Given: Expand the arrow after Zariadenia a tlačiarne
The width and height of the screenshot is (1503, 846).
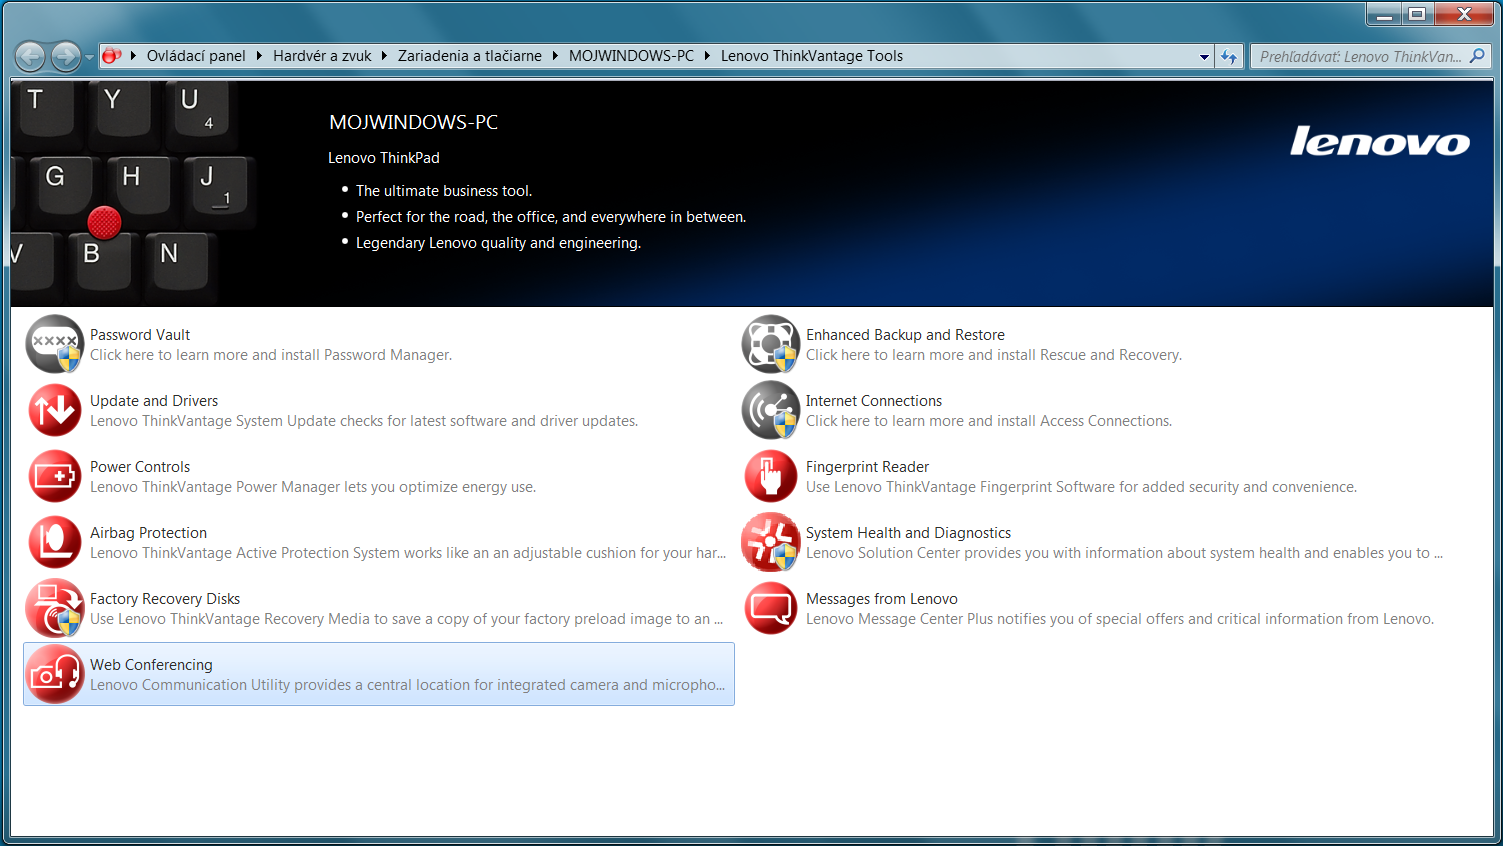Looking at the screenshot, I should 555,56.
